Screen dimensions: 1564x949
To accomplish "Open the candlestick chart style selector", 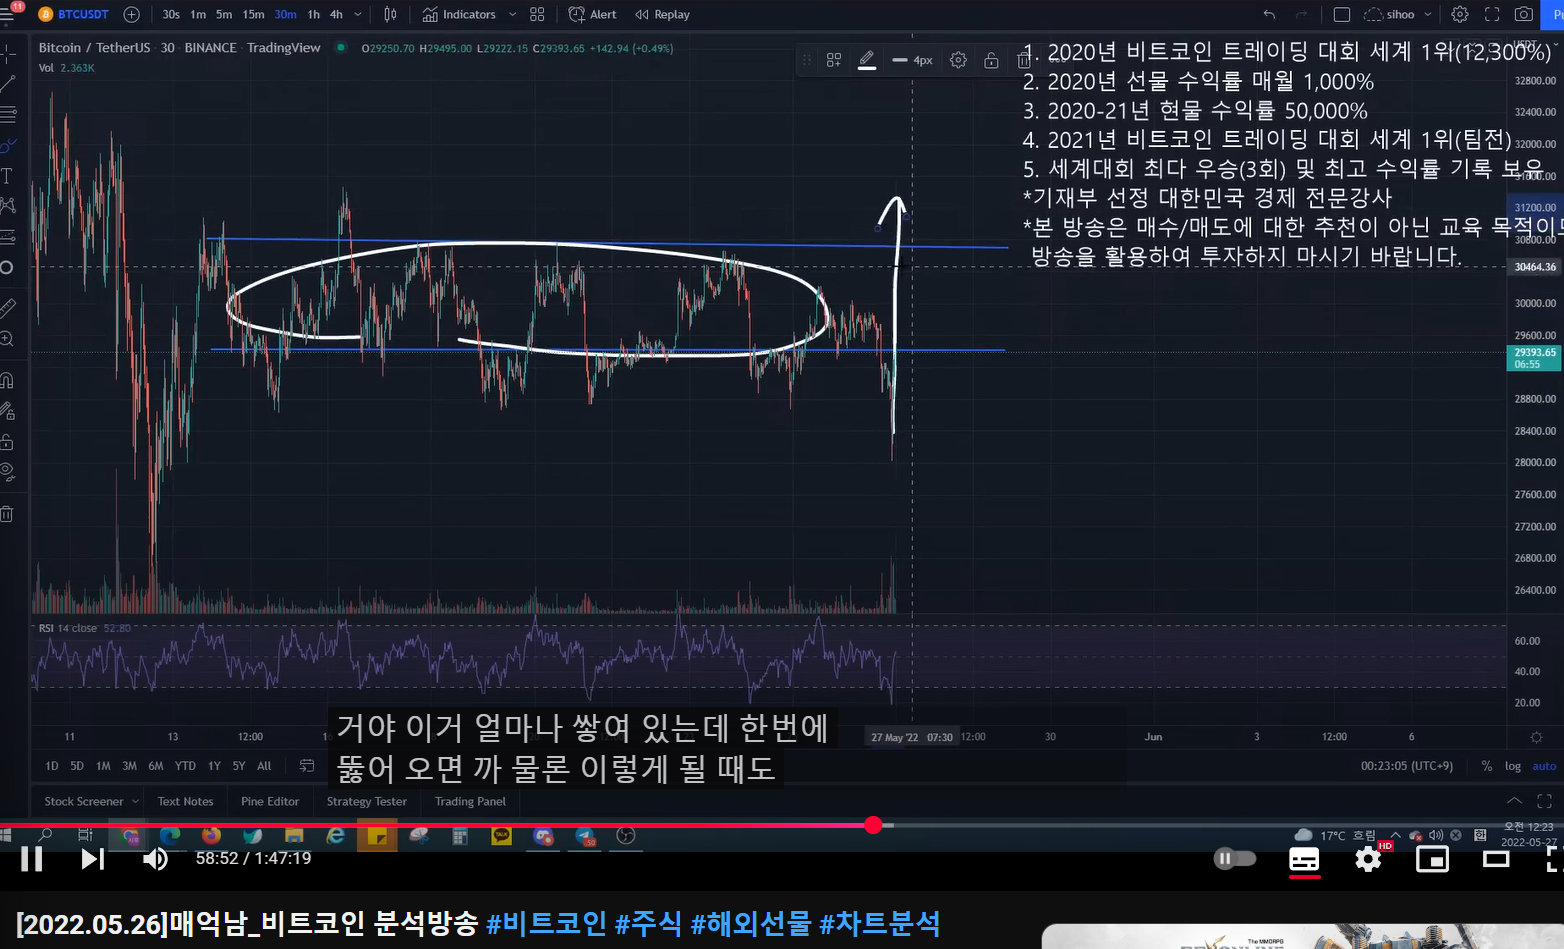I will pos(390,14).
